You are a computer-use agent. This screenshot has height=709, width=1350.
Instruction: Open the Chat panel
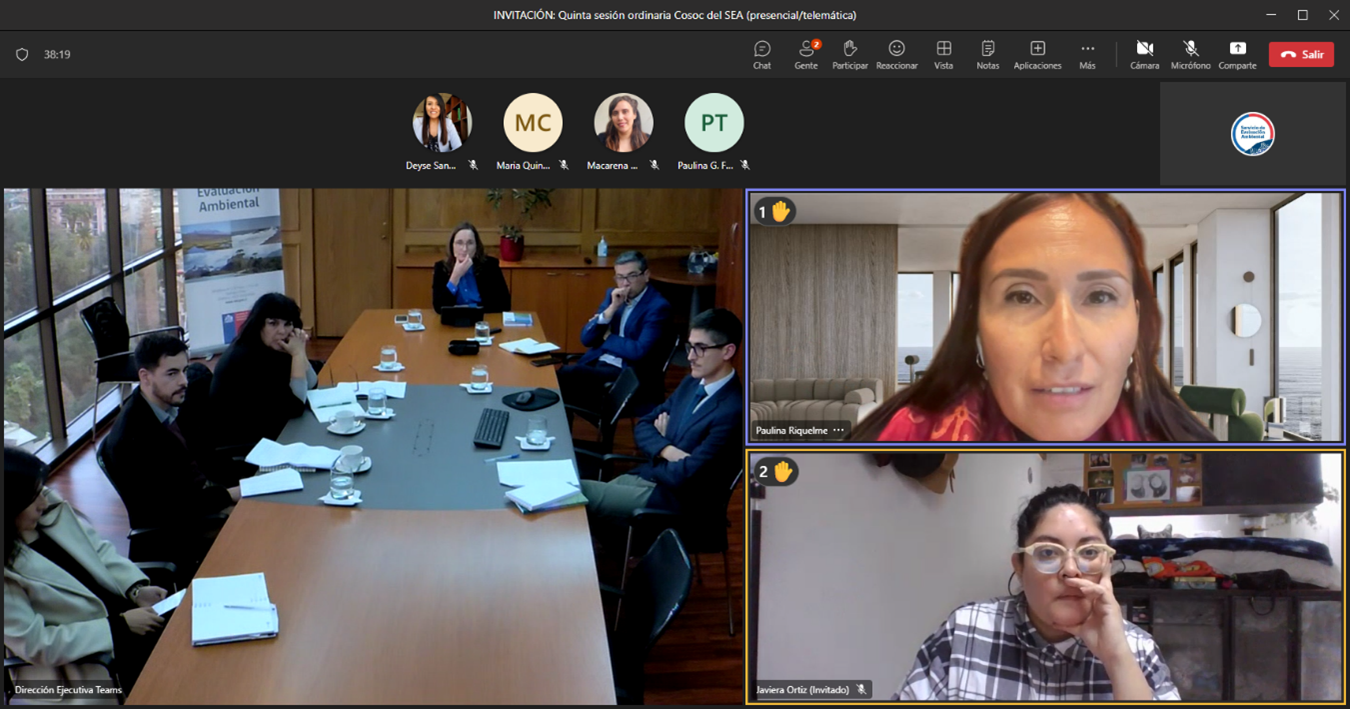coord(762,54)
